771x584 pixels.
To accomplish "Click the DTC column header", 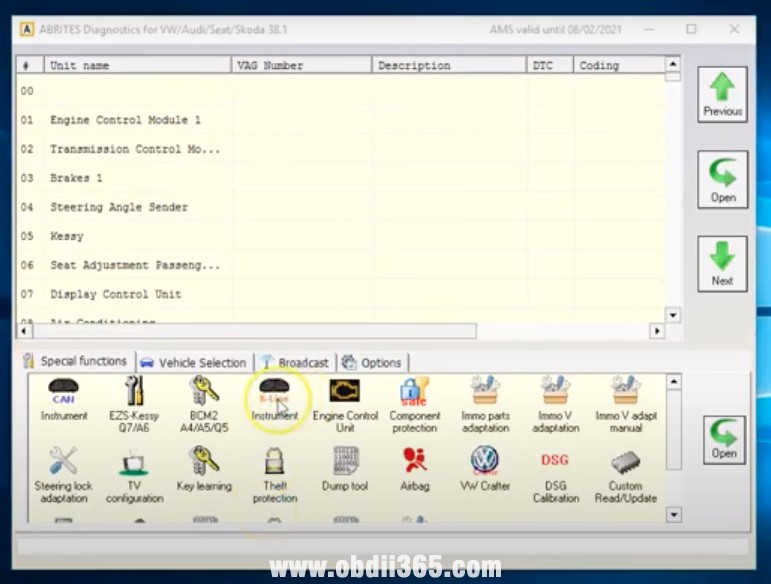I will (x=550, y=65).
